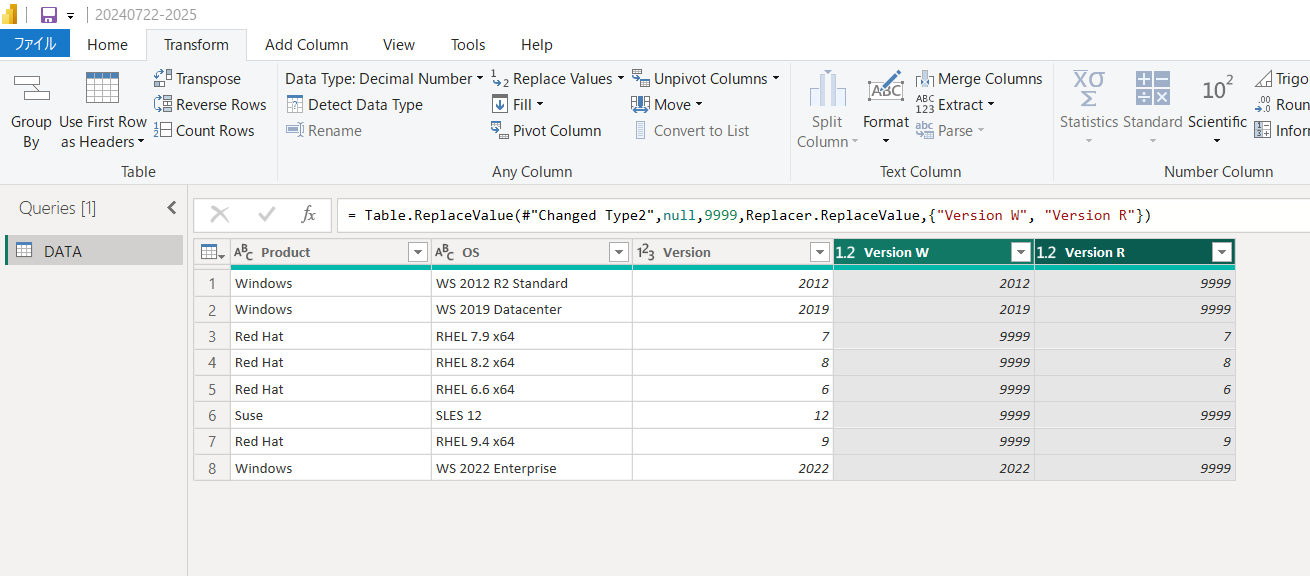Click the table menu icon in grid corner

[212, 252]
